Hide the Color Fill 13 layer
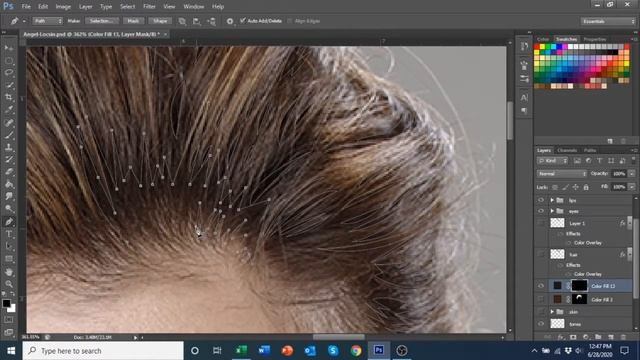The image size is (640, 360). [541, 286]
